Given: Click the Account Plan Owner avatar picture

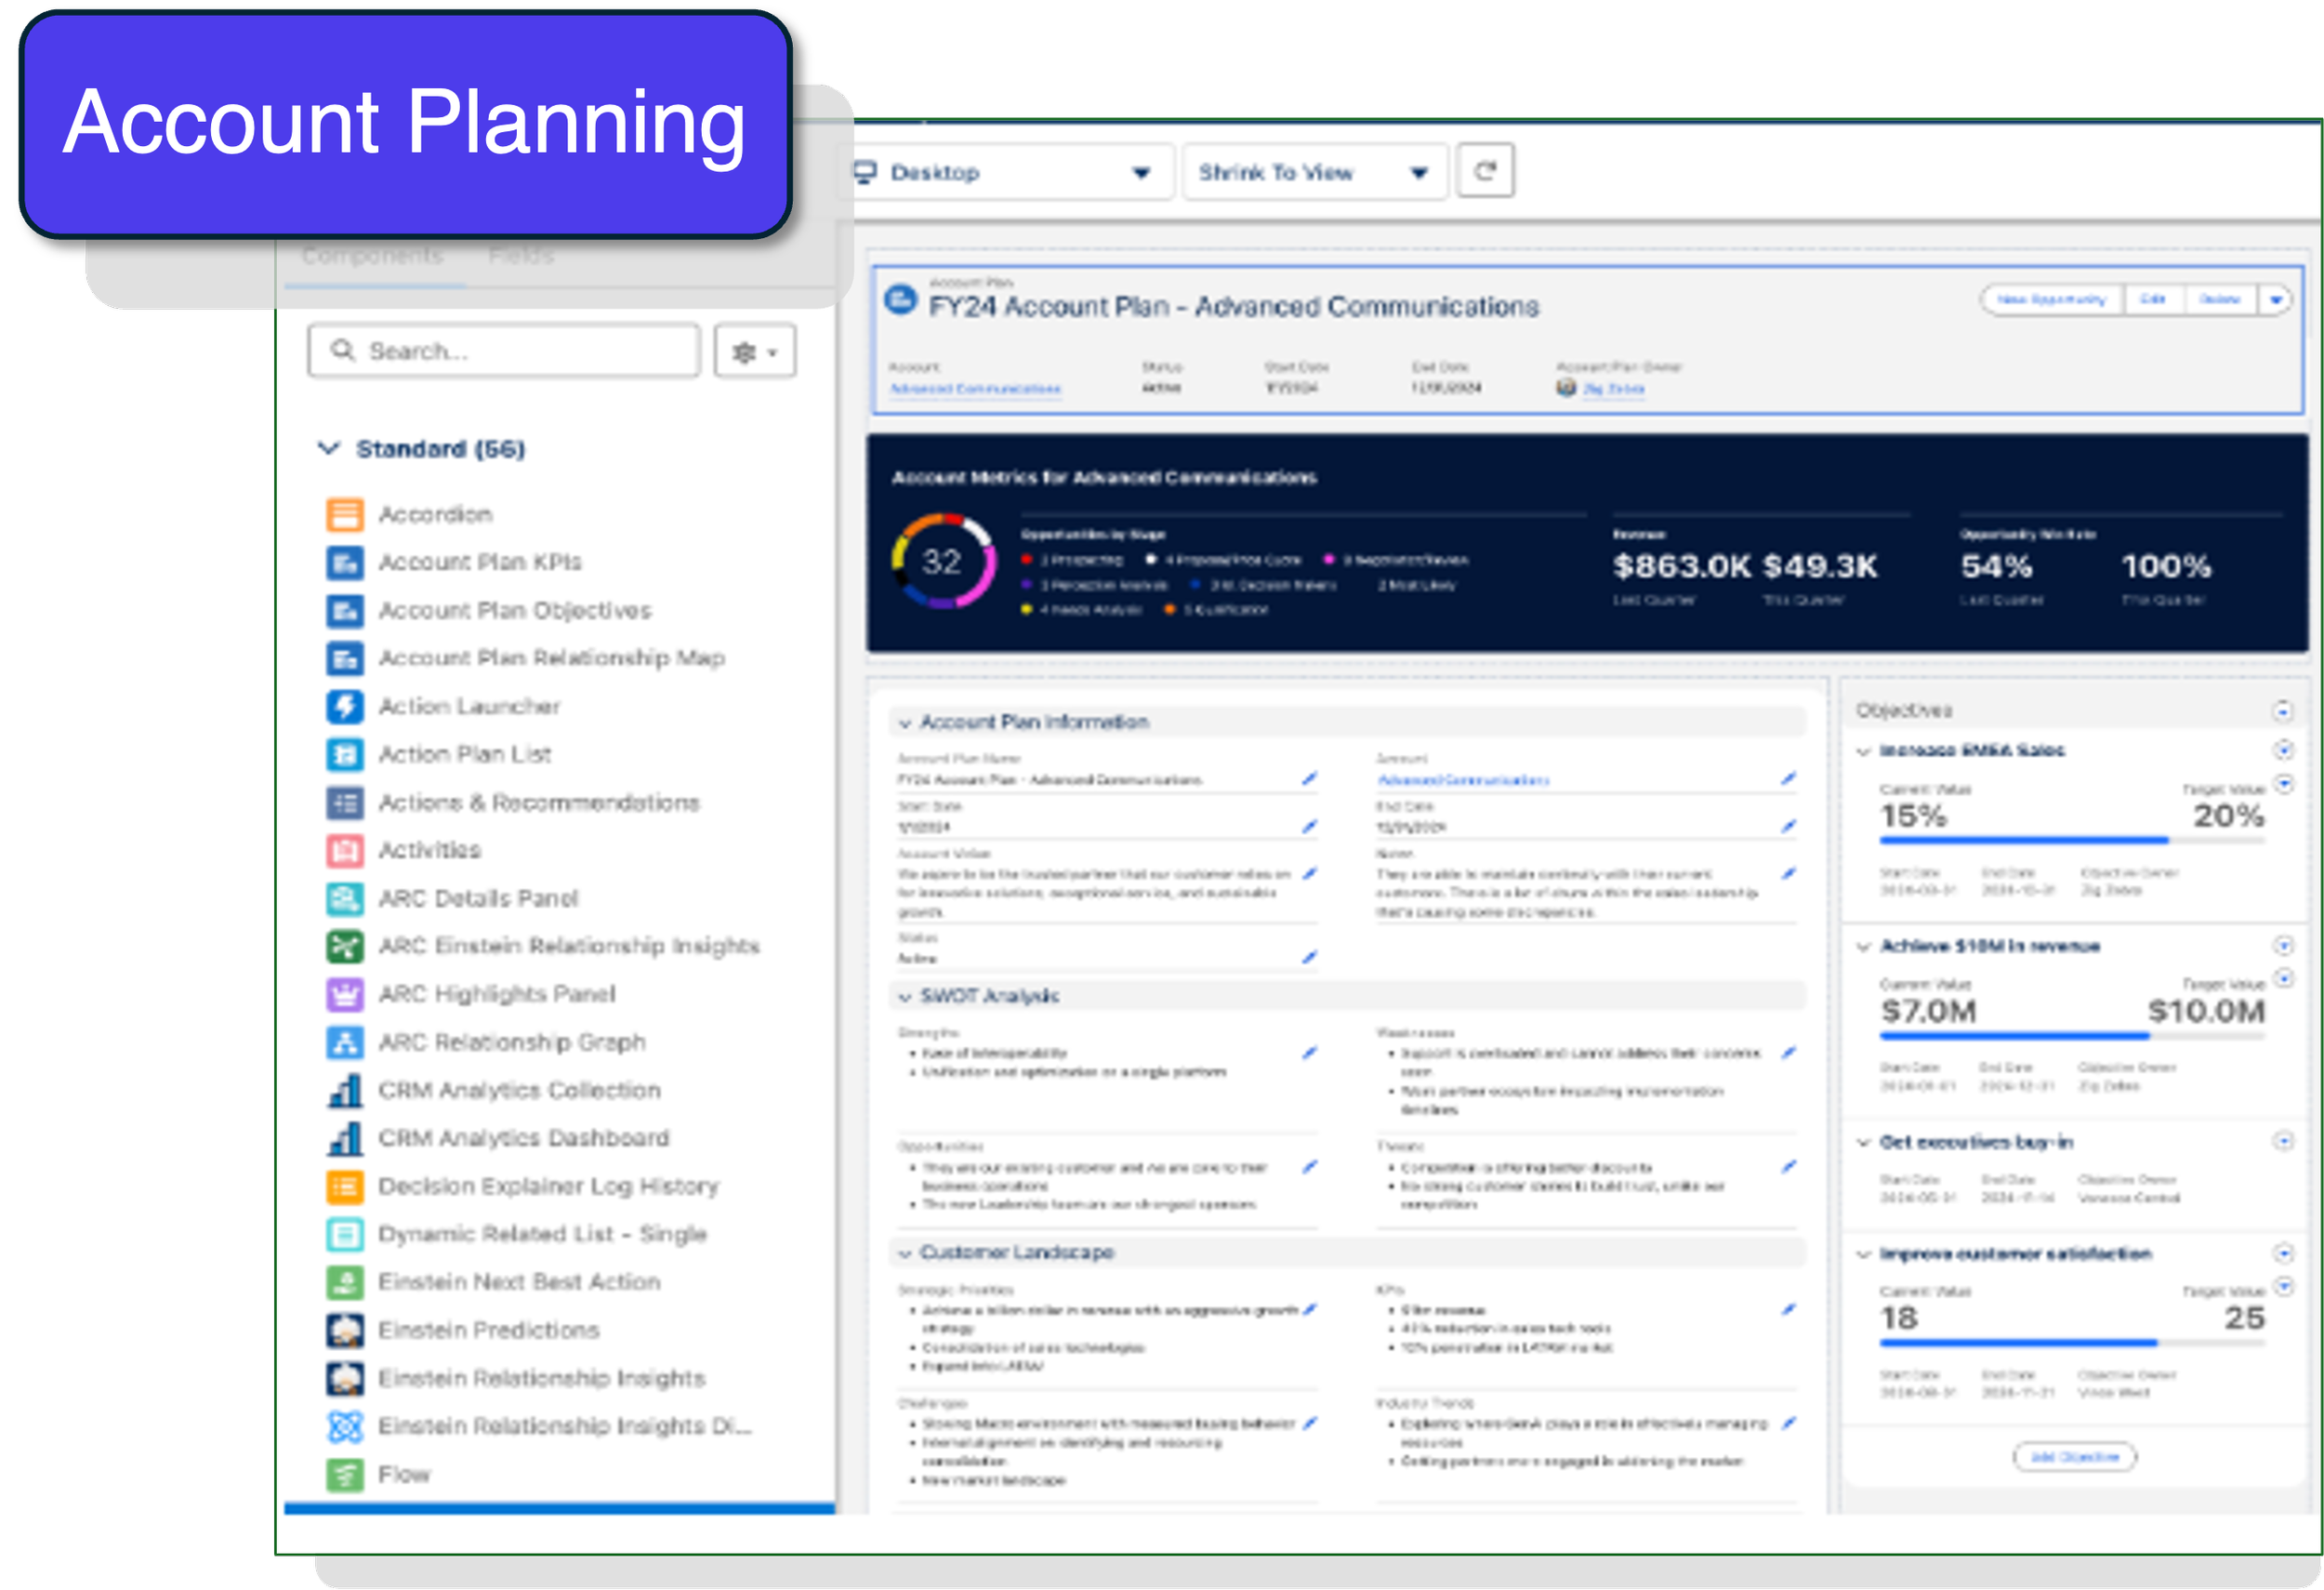Looking at the screenshot, I should (x=1566, y=388).
